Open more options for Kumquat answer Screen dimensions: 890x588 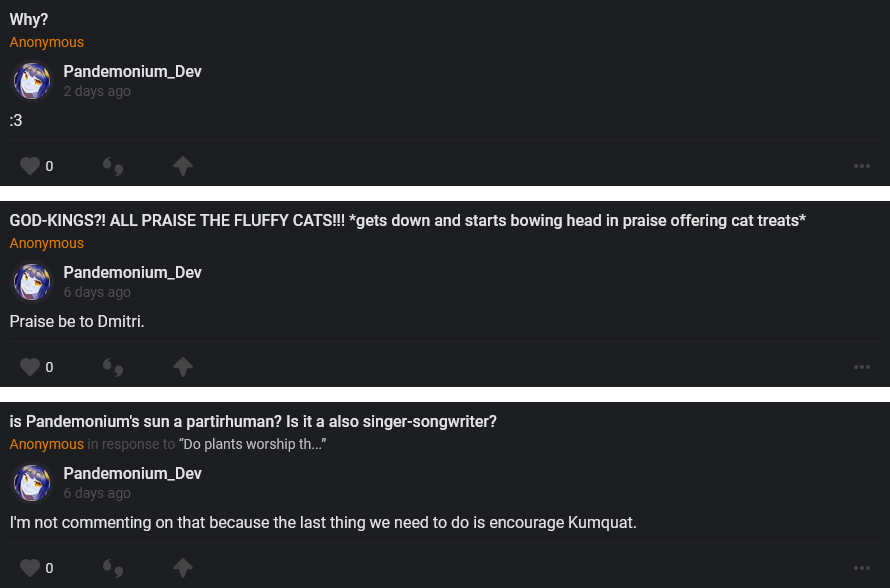click(862, 568)
